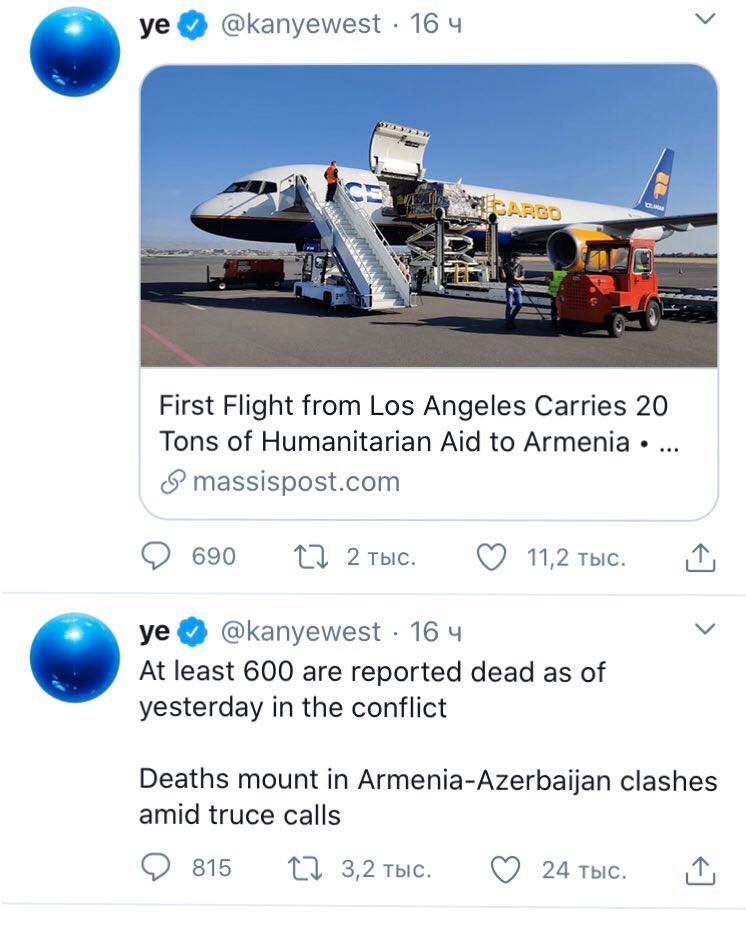Open the first tweet's chevron options menu
This screenshot has height=928, width=746.
tap(705, 20)
